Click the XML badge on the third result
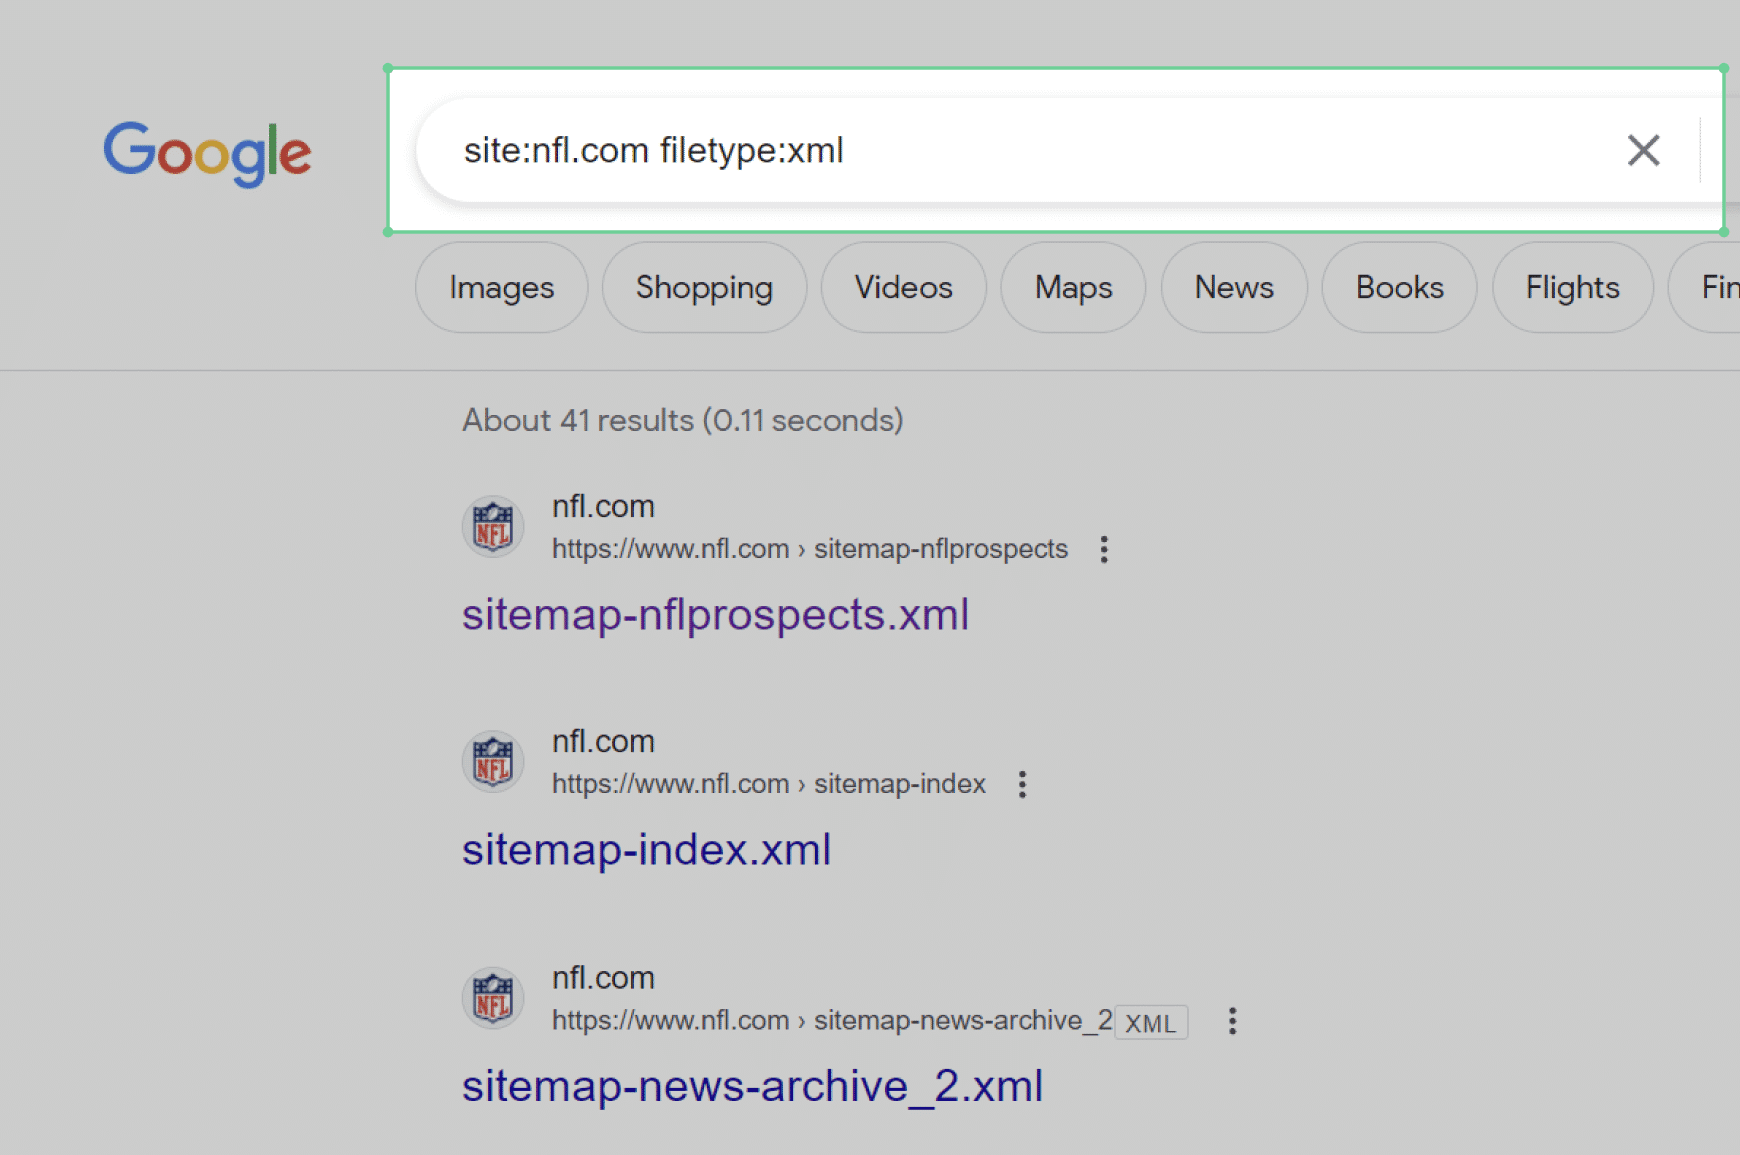Viewport: 1740px width, 1155px height. pos(1150,1023)
